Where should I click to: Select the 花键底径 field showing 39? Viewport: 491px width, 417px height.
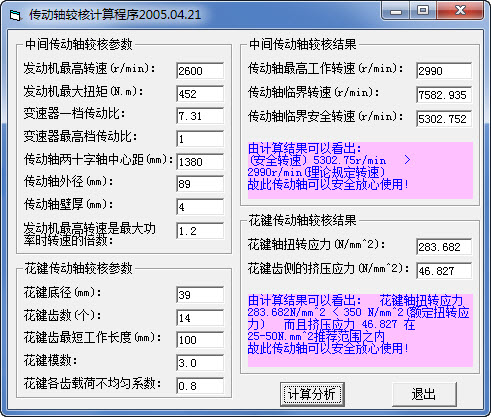coord(200,295)
